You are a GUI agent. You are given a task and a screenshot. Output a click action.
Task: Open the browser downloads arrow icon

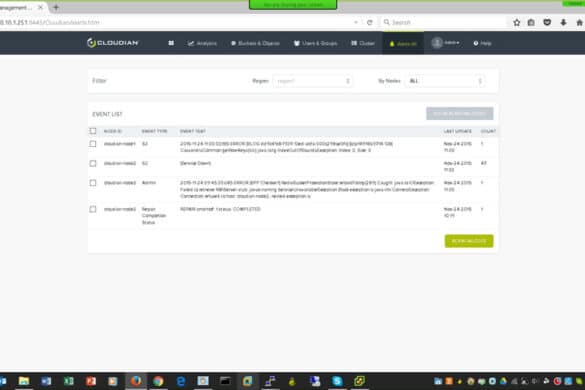click(563, 22)
